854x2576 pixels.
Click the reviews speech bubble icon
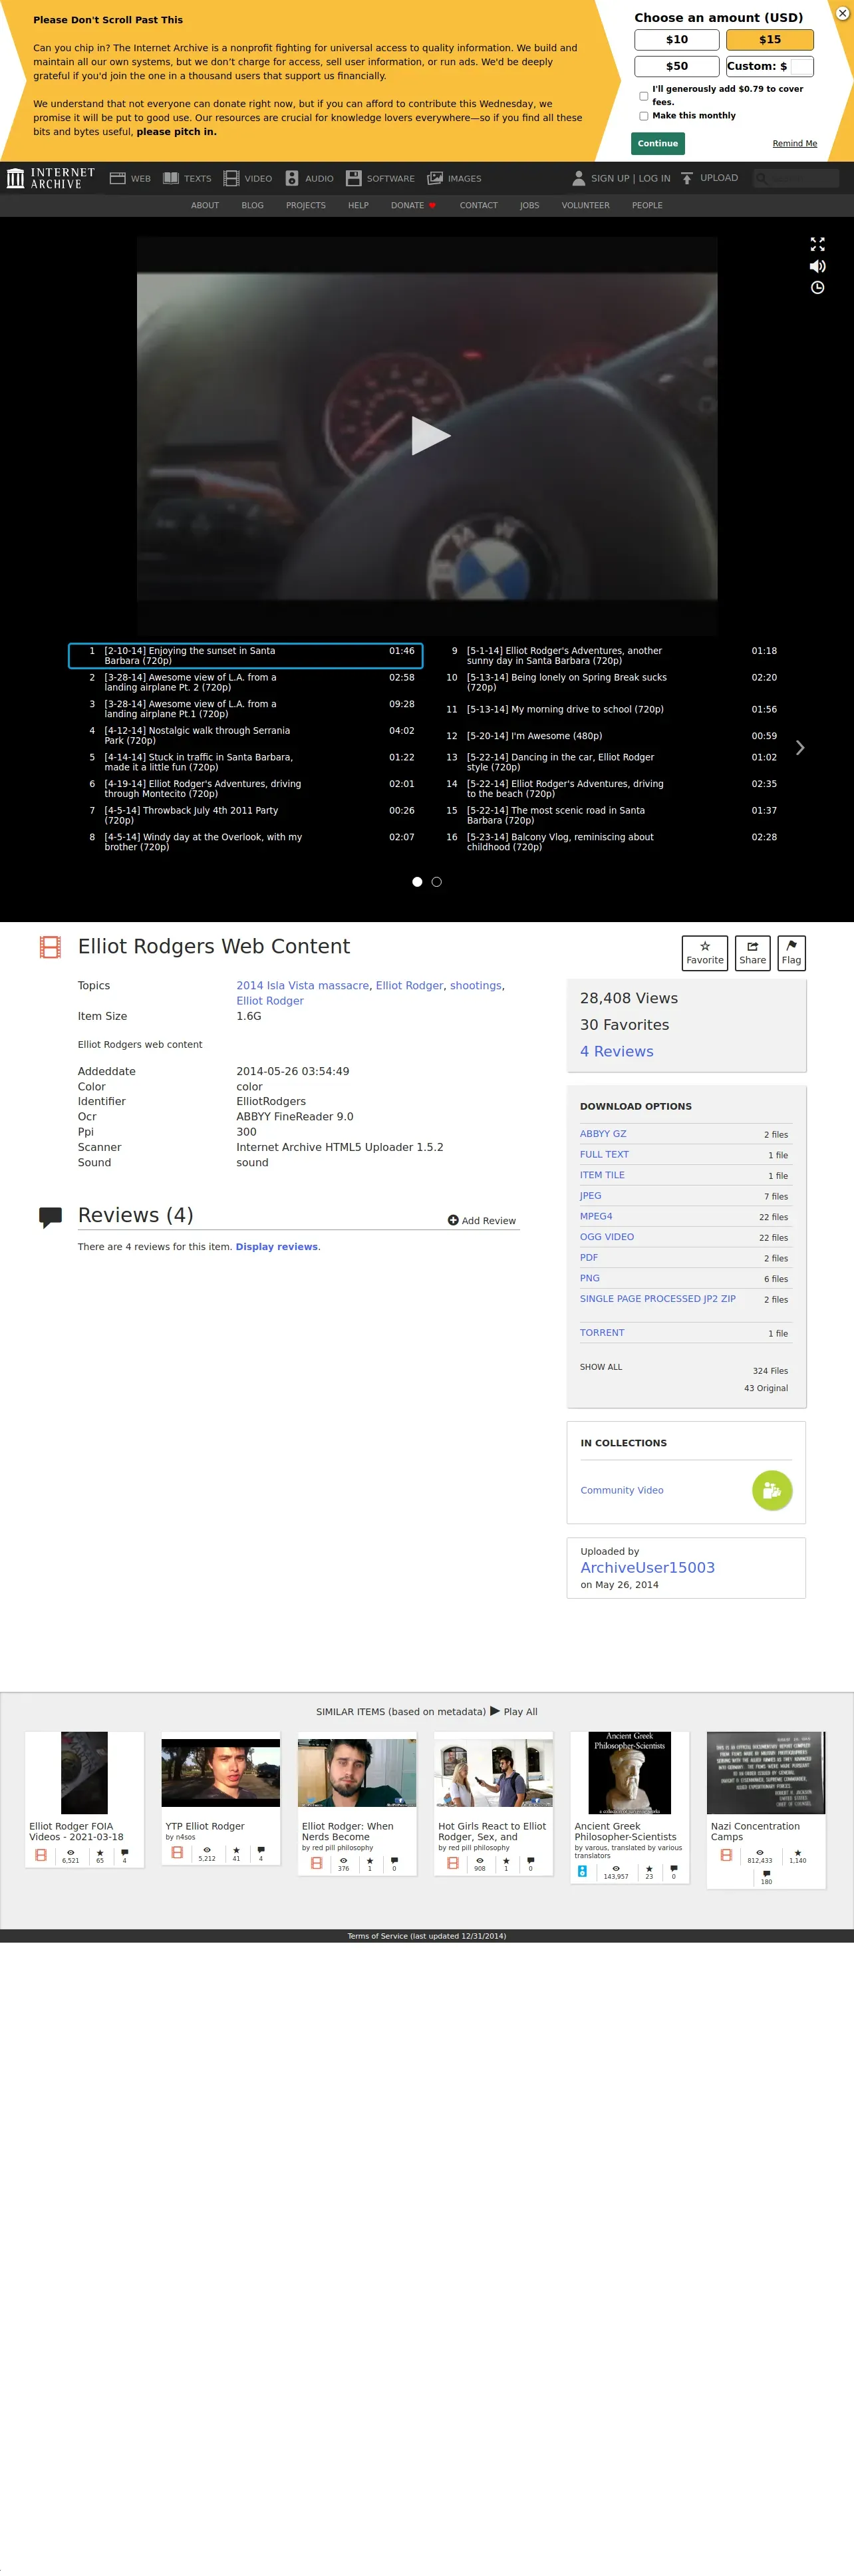50,1217
